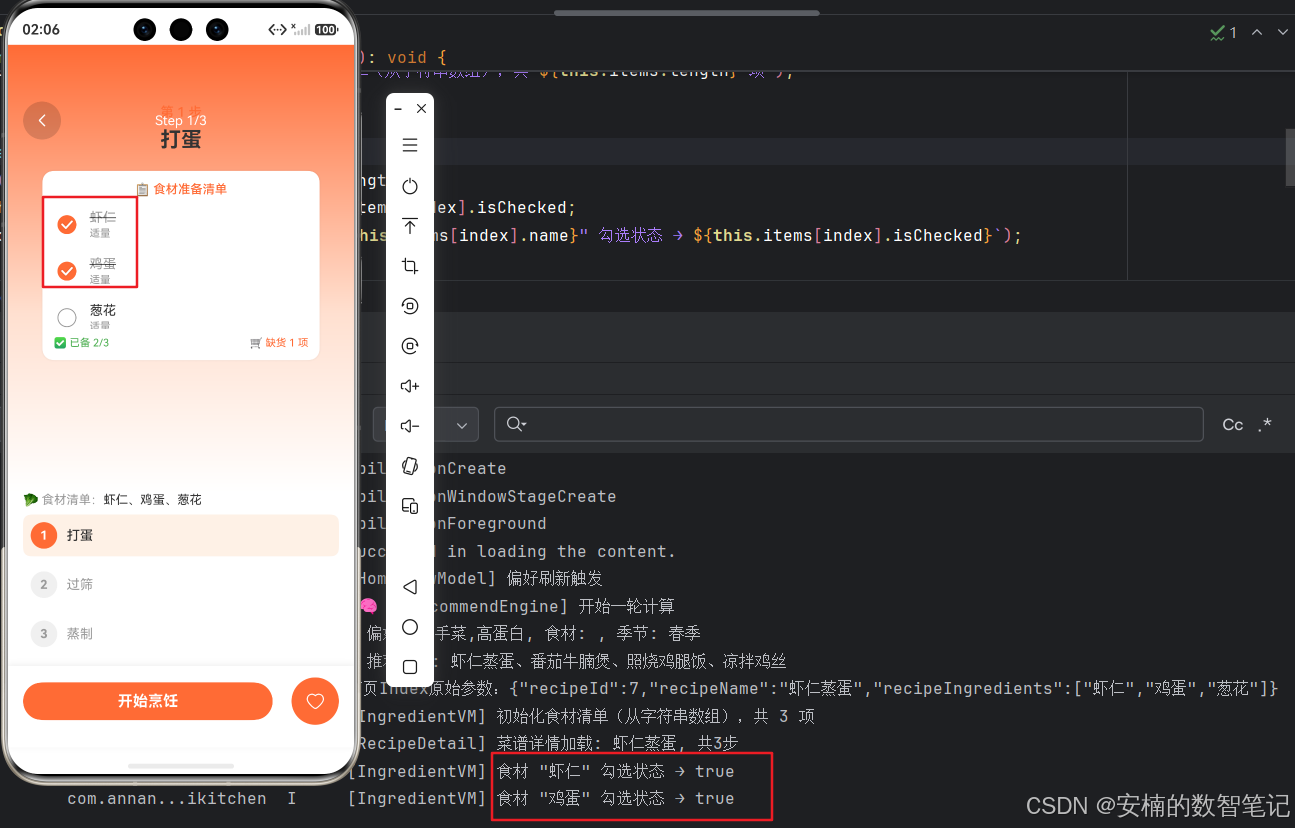Viewport: 1295px width, 828px height.
Task: Click the emulator volume down icon
Action: [x=410, y=426]
